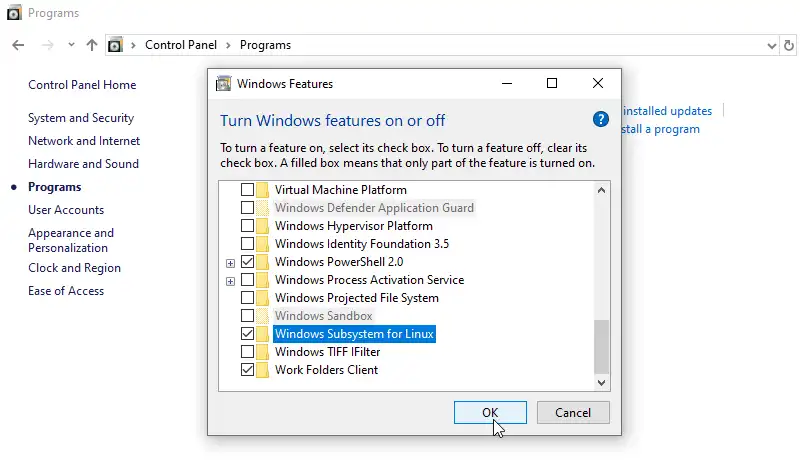This screenshot has height=465, width=800.
Task: Click OK to apply Windows features
Action: [490, 412]
